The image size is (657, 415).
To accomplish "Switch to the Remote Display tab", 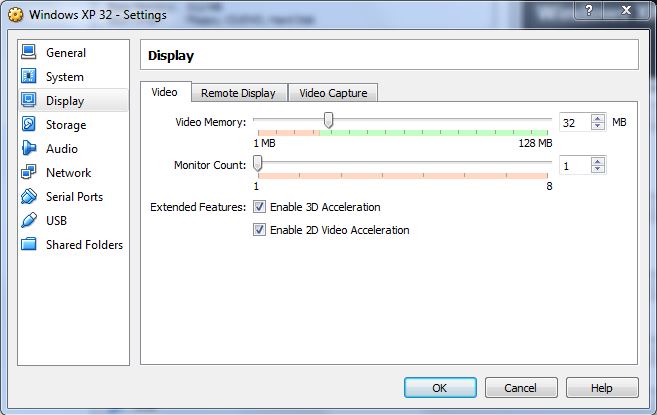I will point(238,93).
